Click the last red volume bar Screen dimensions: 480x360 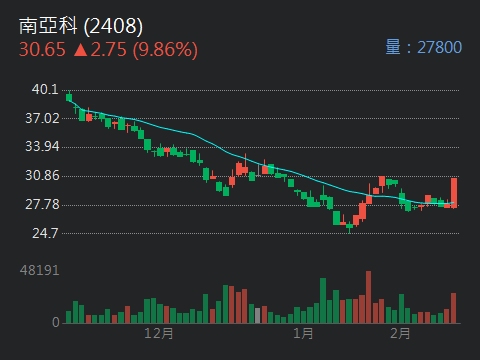454,308
